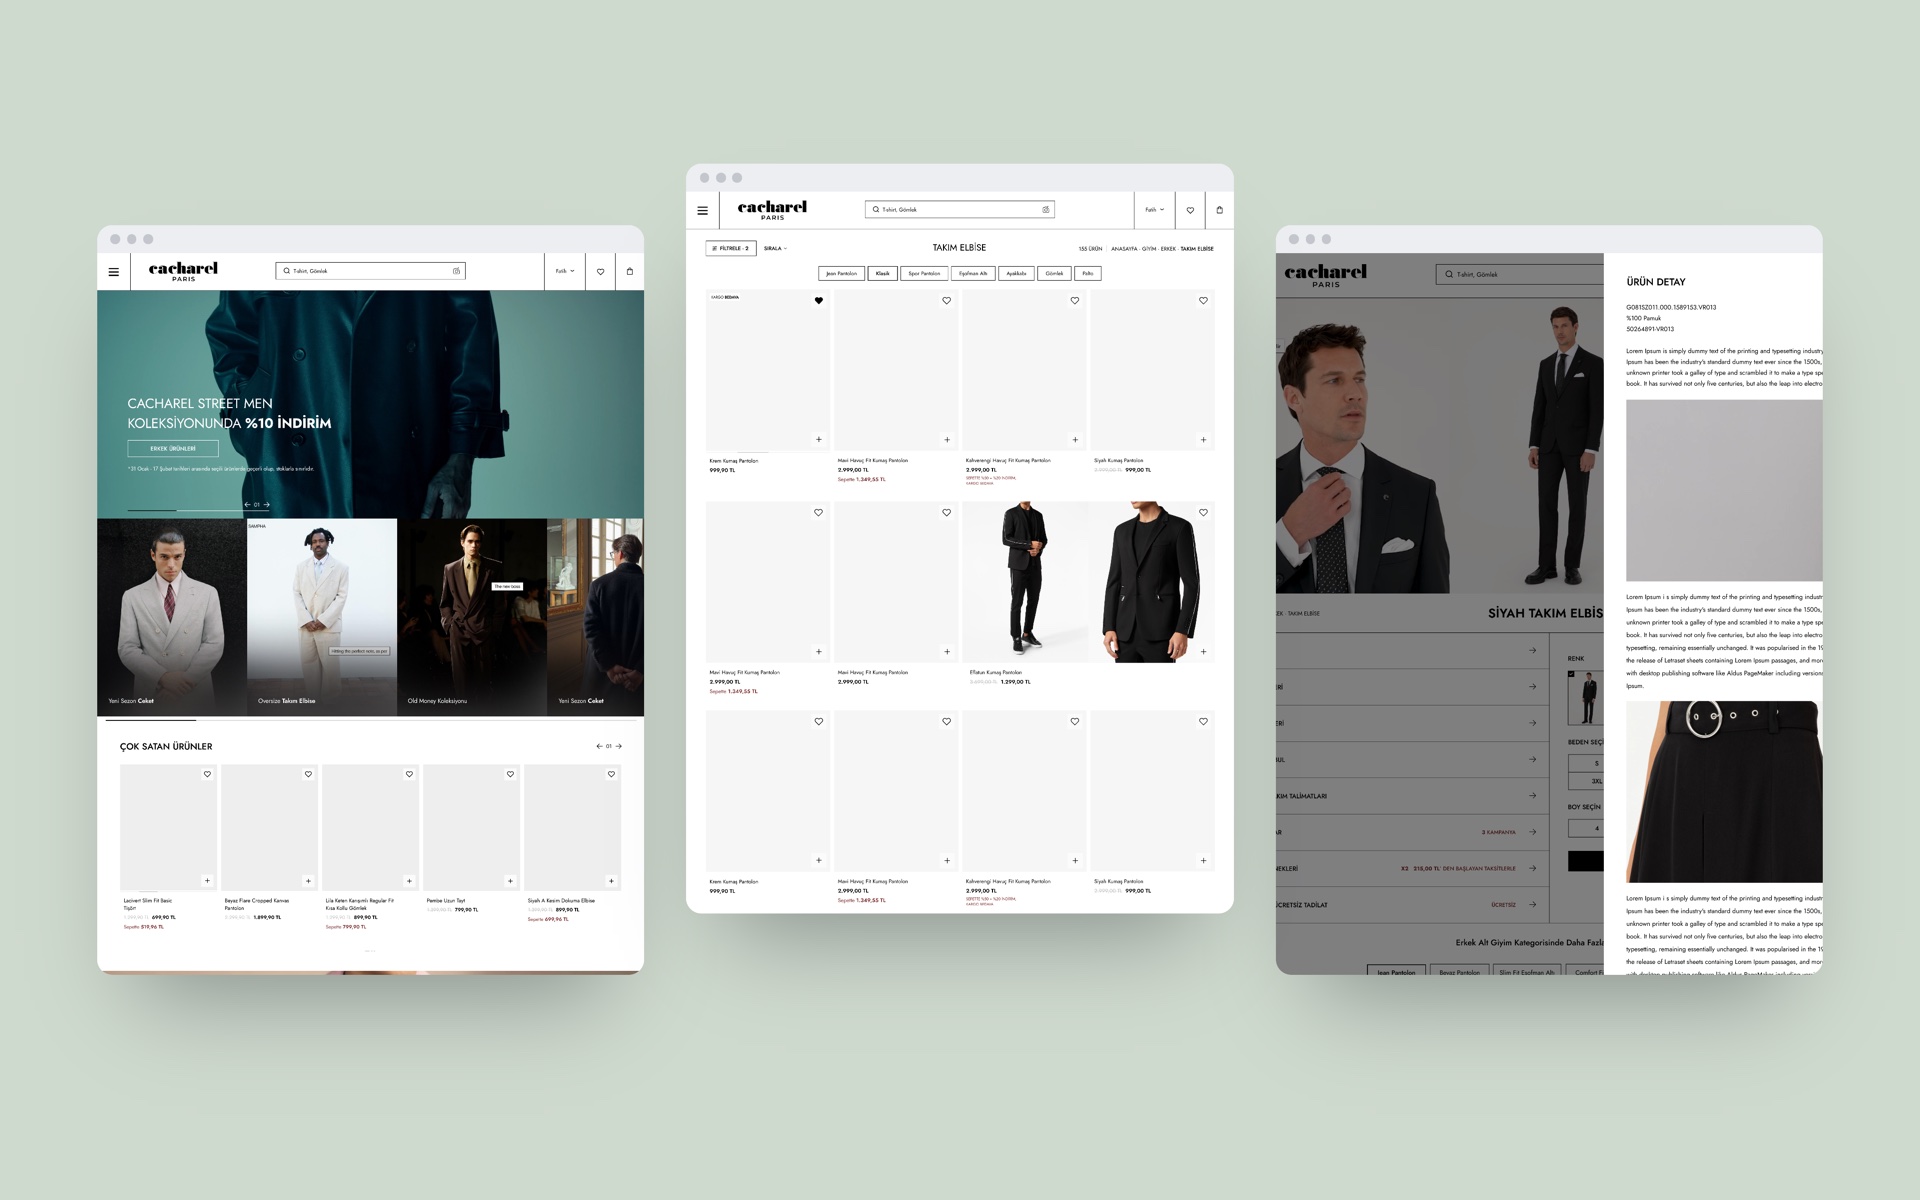The image size is (1920, 1200).
Task: Open shopping bag in left homepage header
Action: click(x=629, y=271)
